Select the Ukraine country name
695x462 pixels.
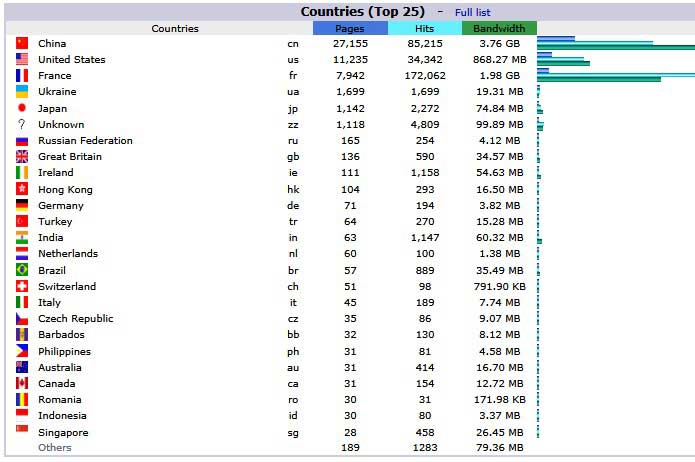[x=57, y=91]
